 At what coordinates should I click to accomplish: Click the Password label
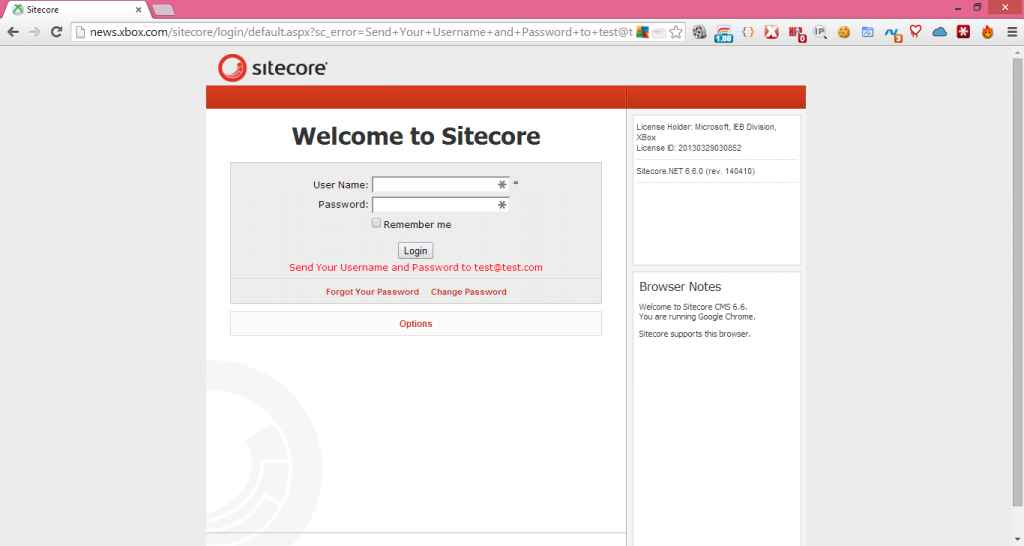[343, 204]
